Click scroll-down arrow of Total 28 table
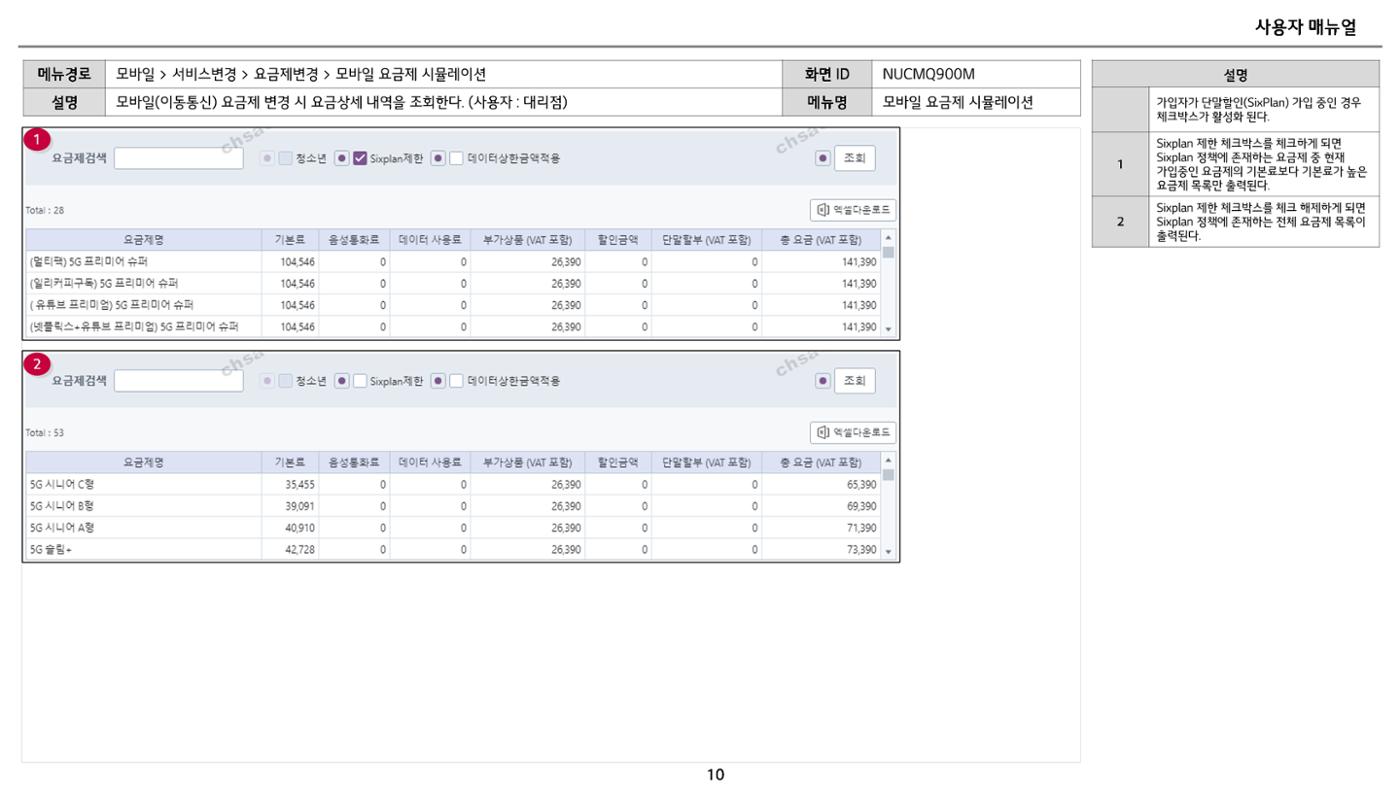 click(888, 329)
